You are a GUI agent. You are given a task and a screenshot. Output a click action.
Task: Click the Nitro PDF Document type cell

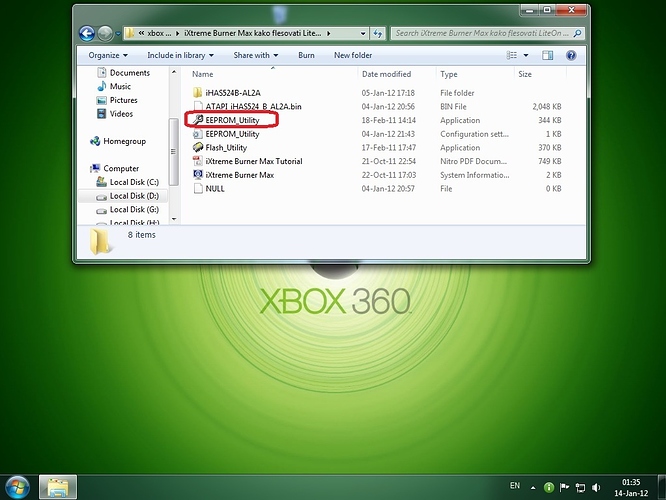[x=473, y=161]
